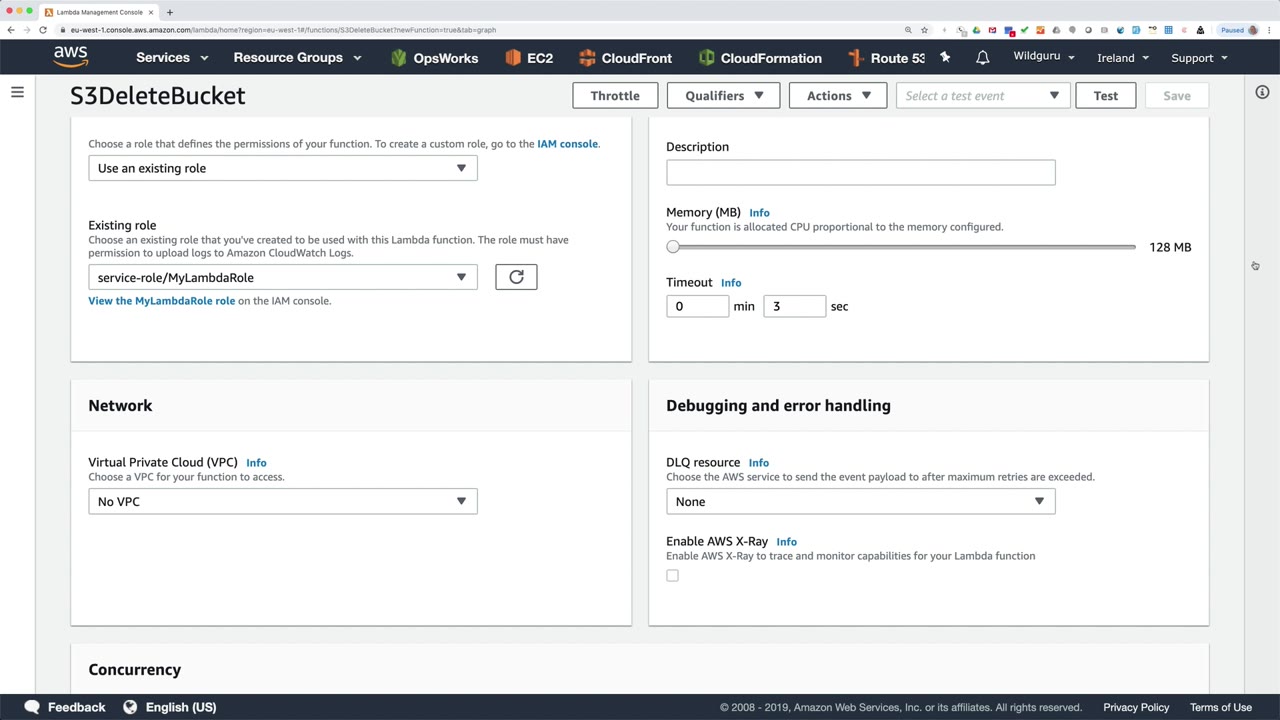Go back using the browser back arrow
Viewport: 1280px width, 720px height.
coord(11,30)
